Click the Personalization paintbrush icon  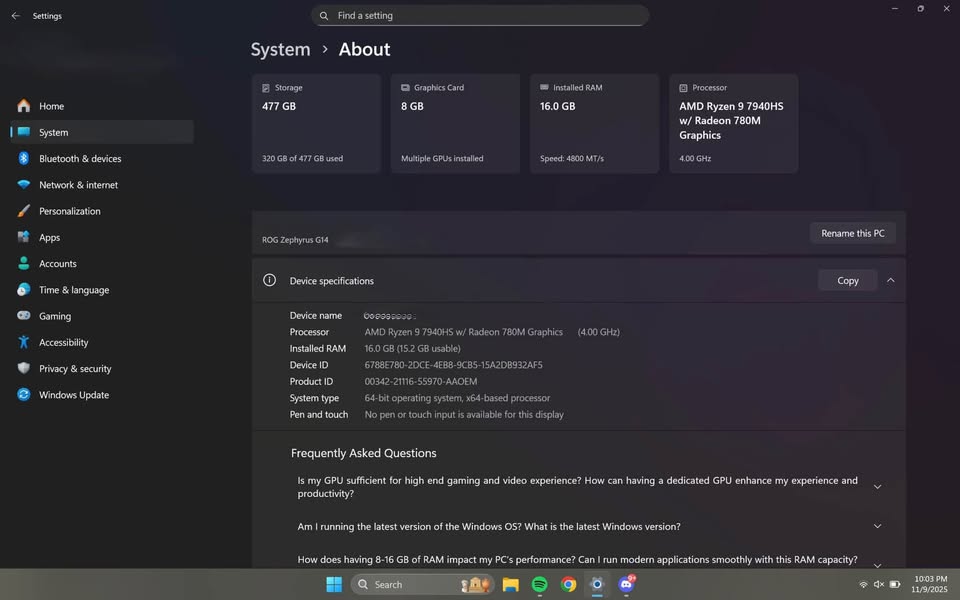click(23, 211)
